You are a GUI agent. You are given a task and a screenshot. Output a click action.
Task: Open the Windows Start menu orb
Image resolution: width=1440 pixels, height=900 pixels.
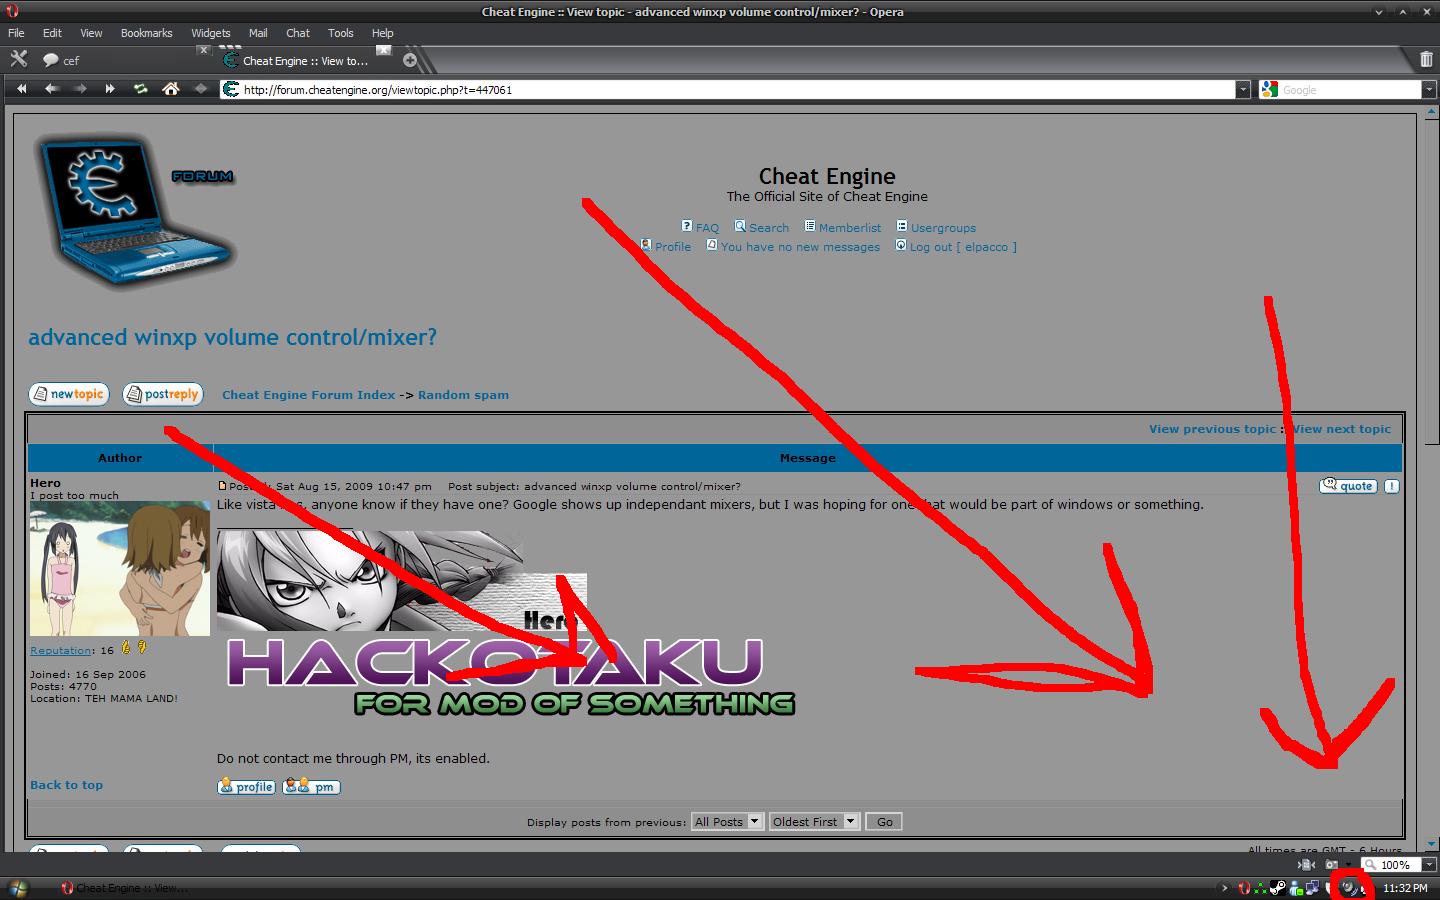point(18,888)
